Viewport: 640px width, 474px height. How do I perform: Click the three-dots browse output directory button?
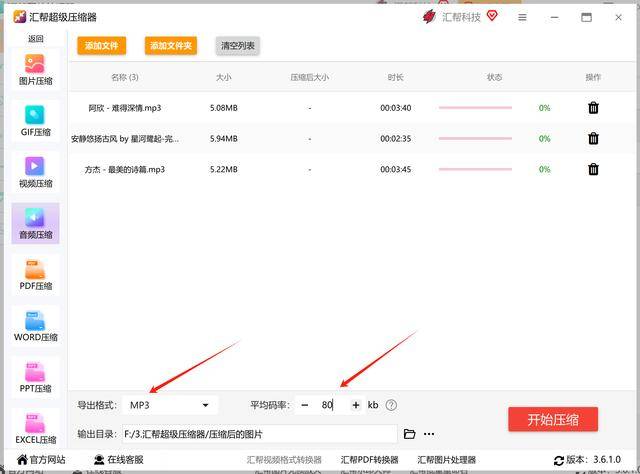point(429,434)
